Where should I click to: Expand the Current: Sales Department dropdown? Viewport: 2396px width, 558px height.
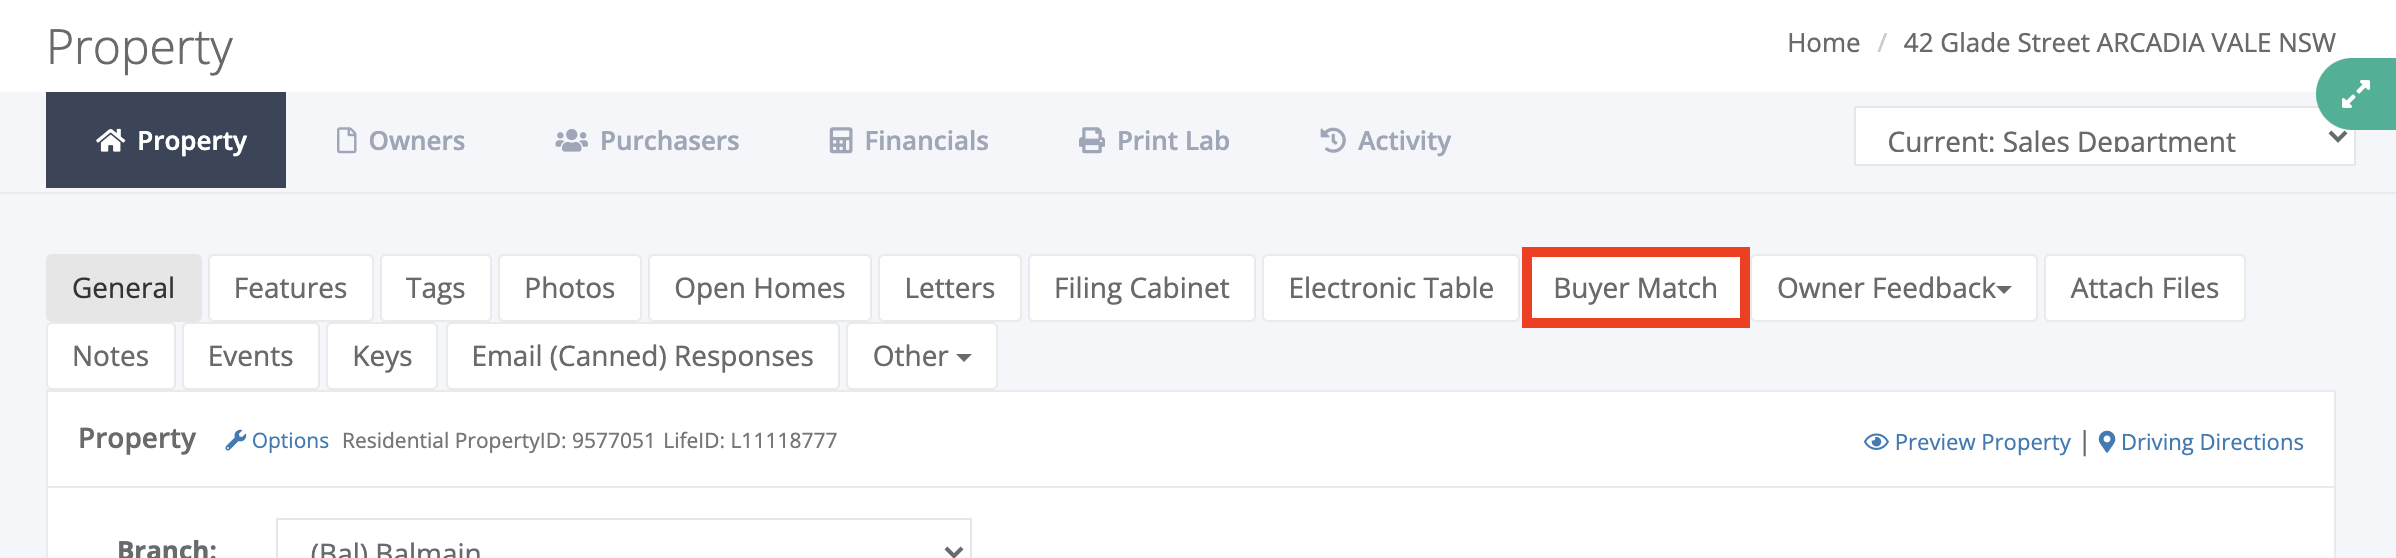click(x=2104, y=137)
